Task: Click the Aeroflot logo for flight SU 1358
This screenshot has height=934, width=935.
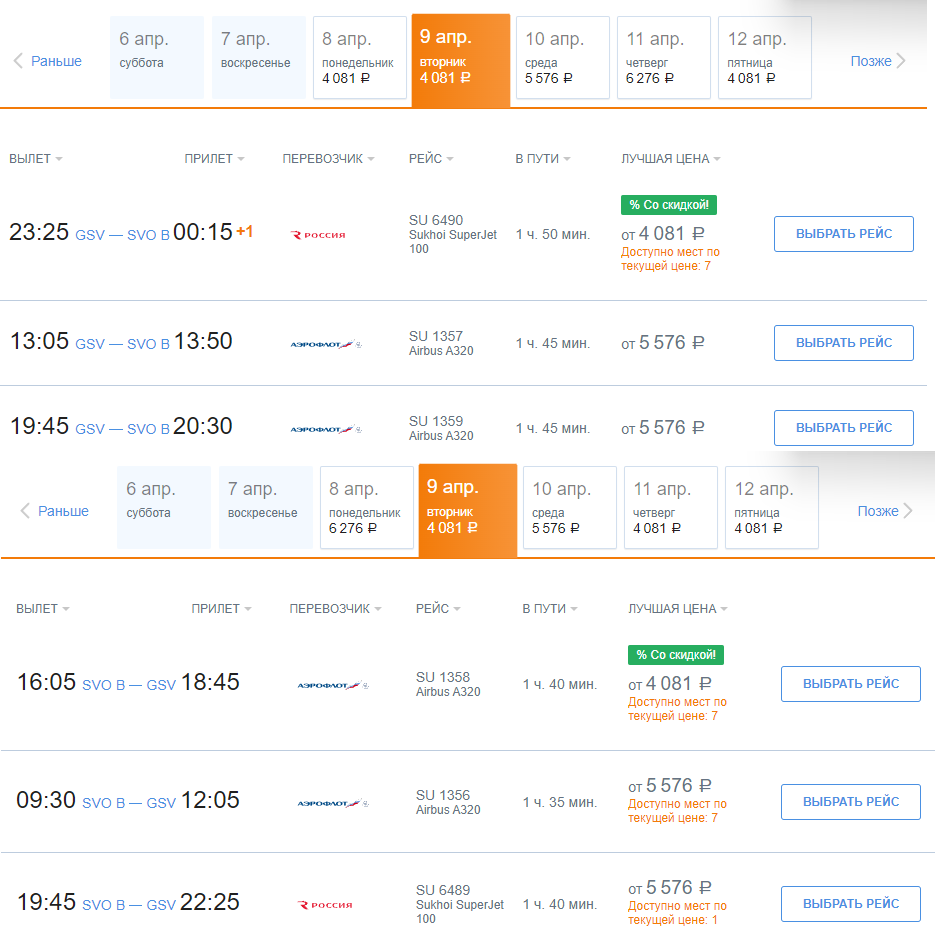Action: pyautogui.click(x=333, y=685)
